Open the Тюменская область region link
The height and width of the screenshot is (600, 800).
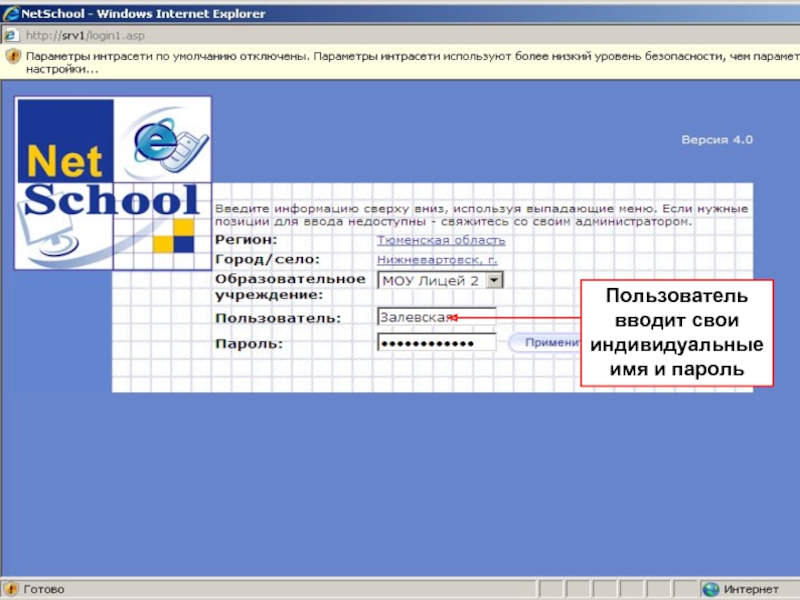(441, 240)
